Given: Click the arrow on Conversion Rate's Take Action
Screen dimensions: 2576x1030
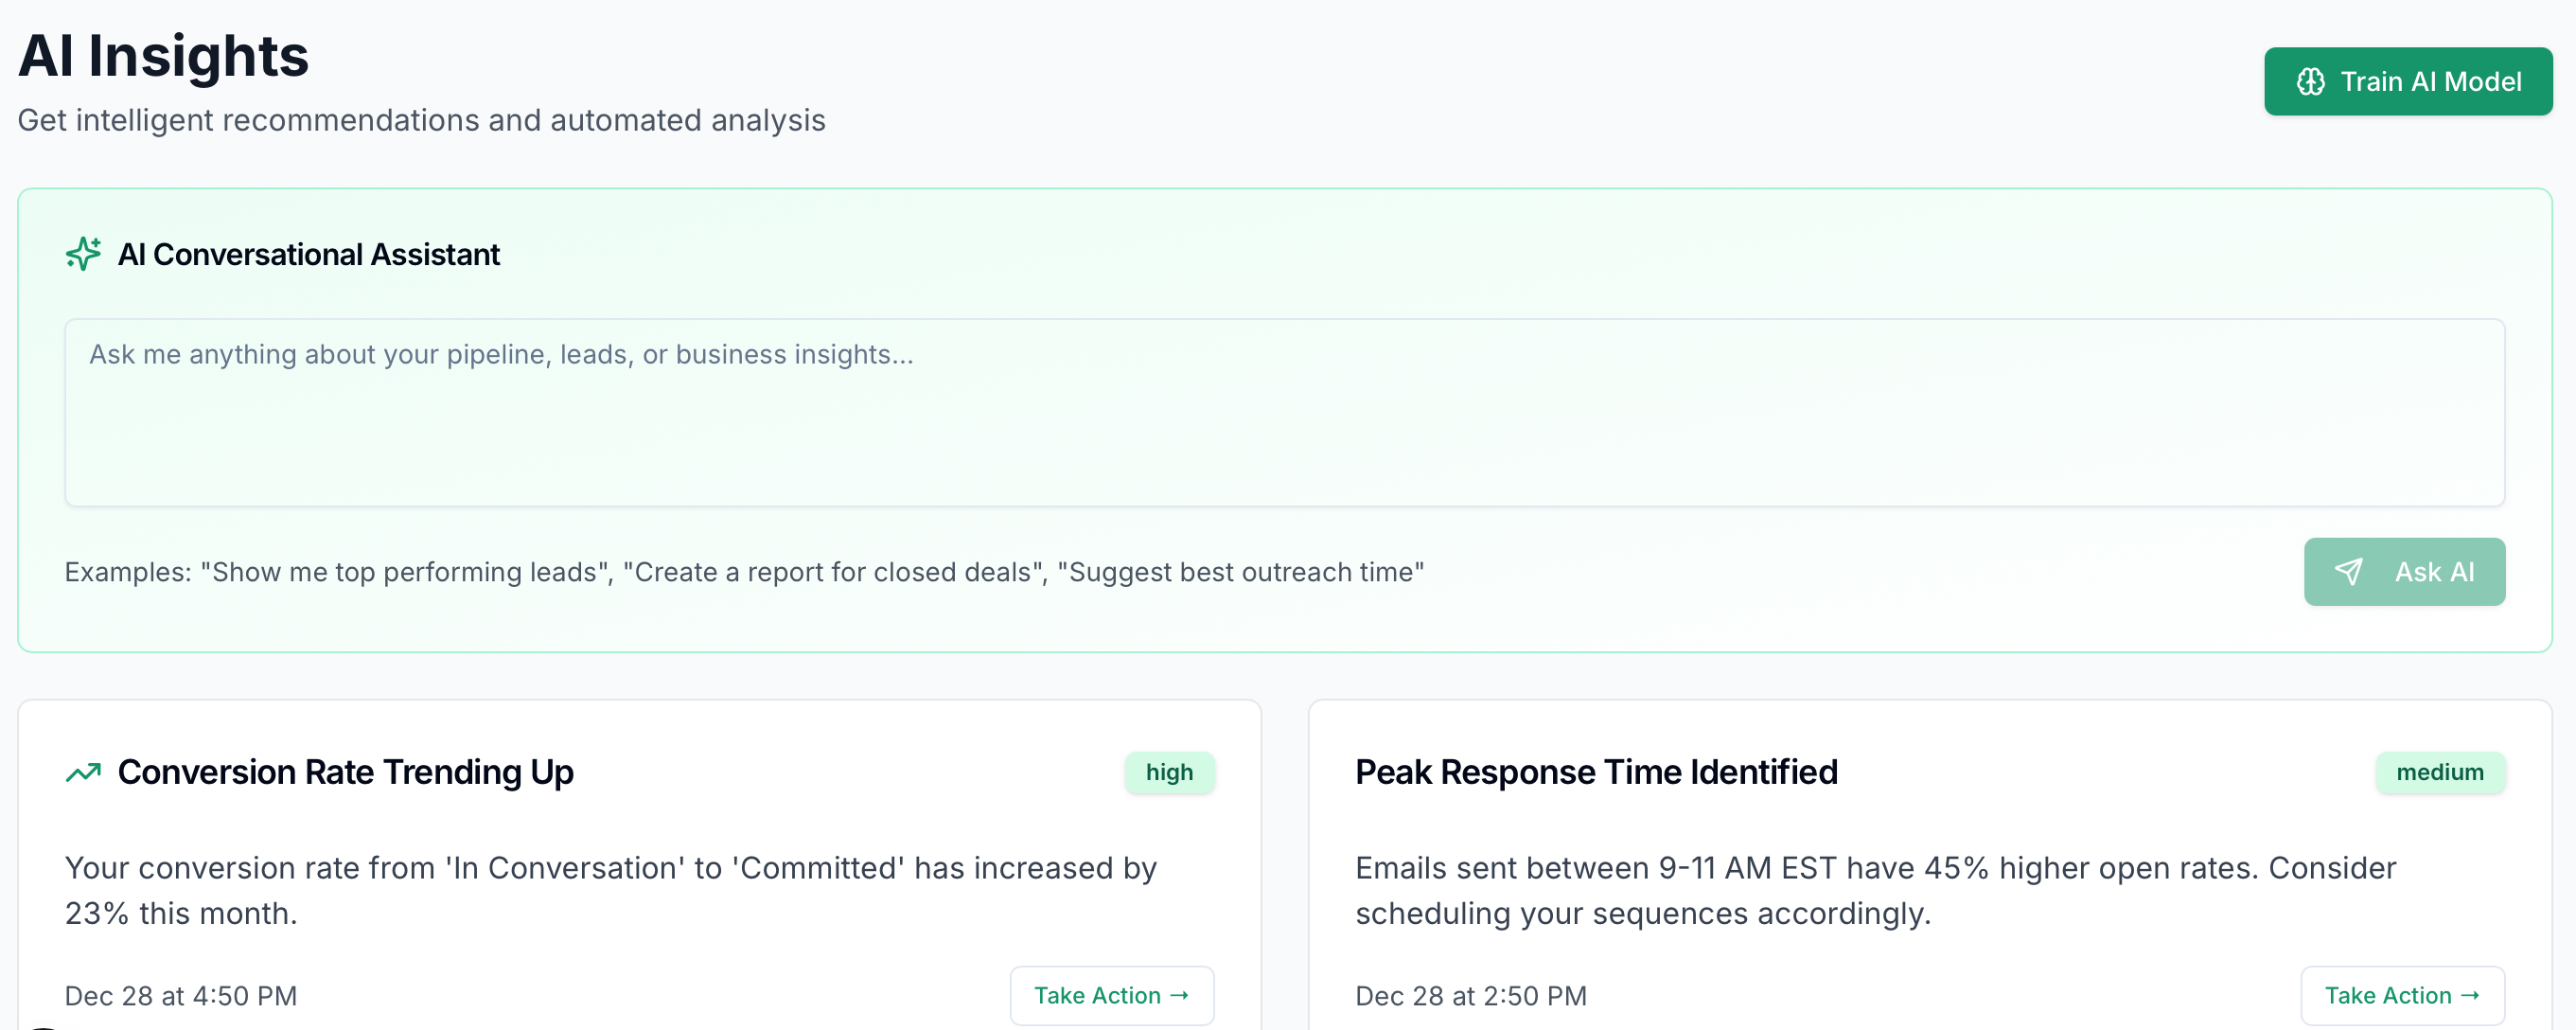Looking at the screenshot, I should tap(1179, 995).
